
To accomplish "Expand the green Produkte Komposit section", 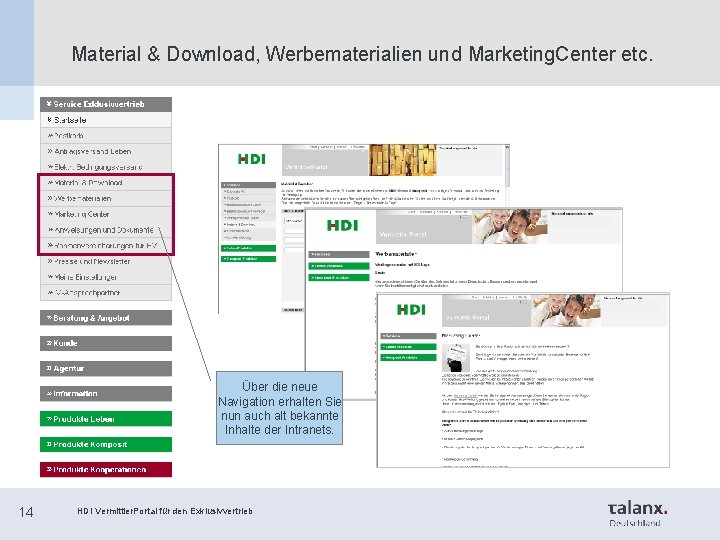I will coord(106,444).
